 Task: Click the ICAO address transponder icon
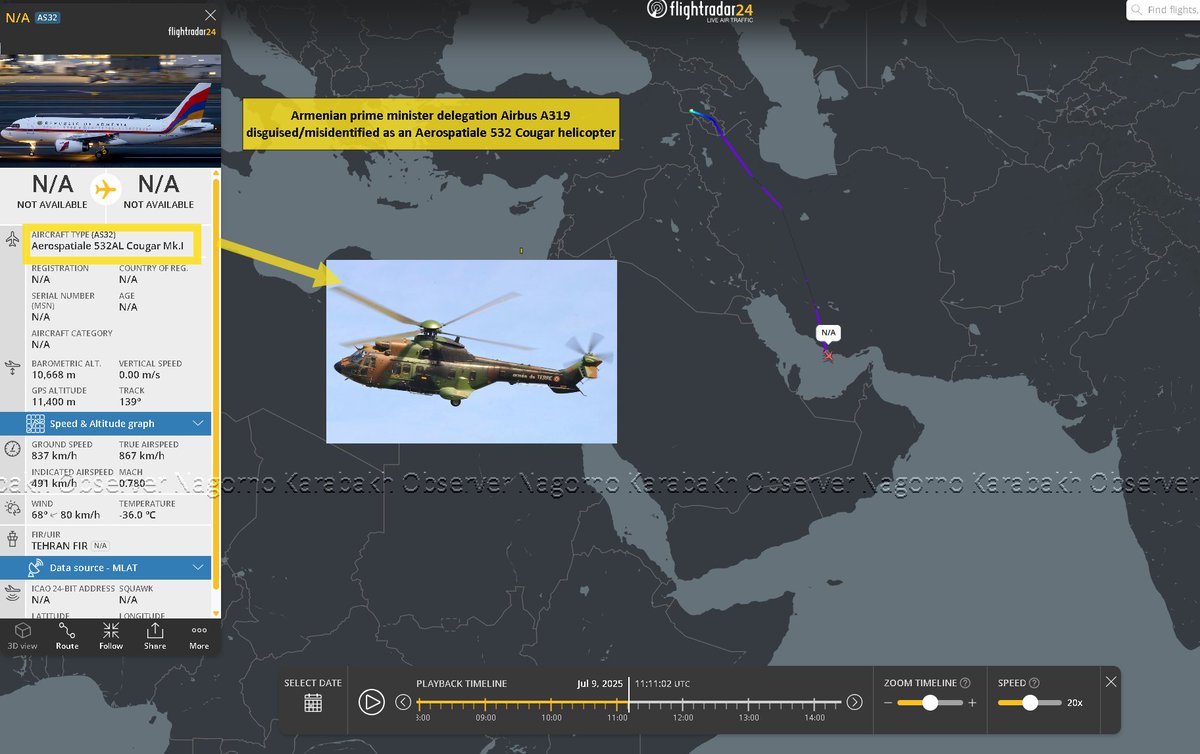(12, 594)
